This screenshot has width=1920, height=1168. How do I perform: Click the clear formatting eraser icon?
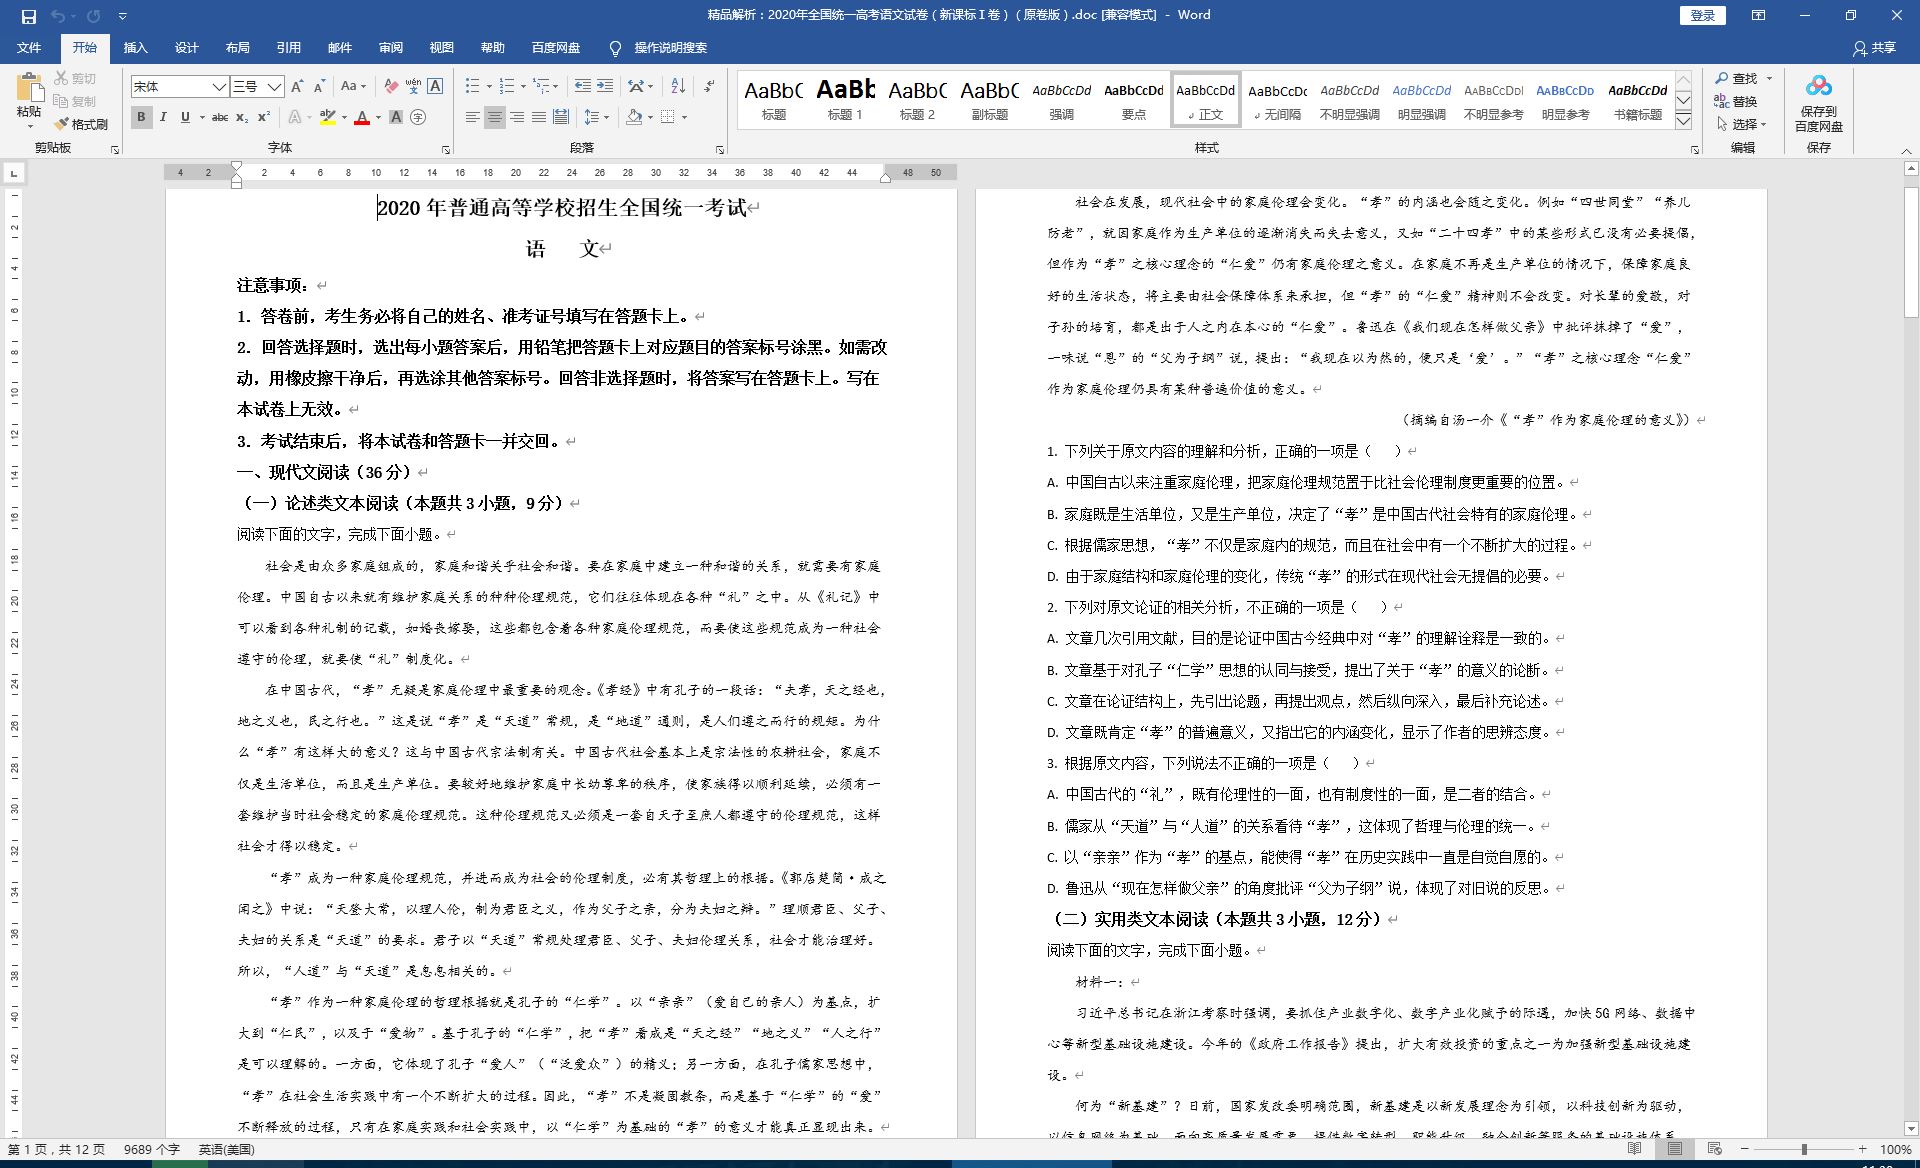(x=391, y=87)
